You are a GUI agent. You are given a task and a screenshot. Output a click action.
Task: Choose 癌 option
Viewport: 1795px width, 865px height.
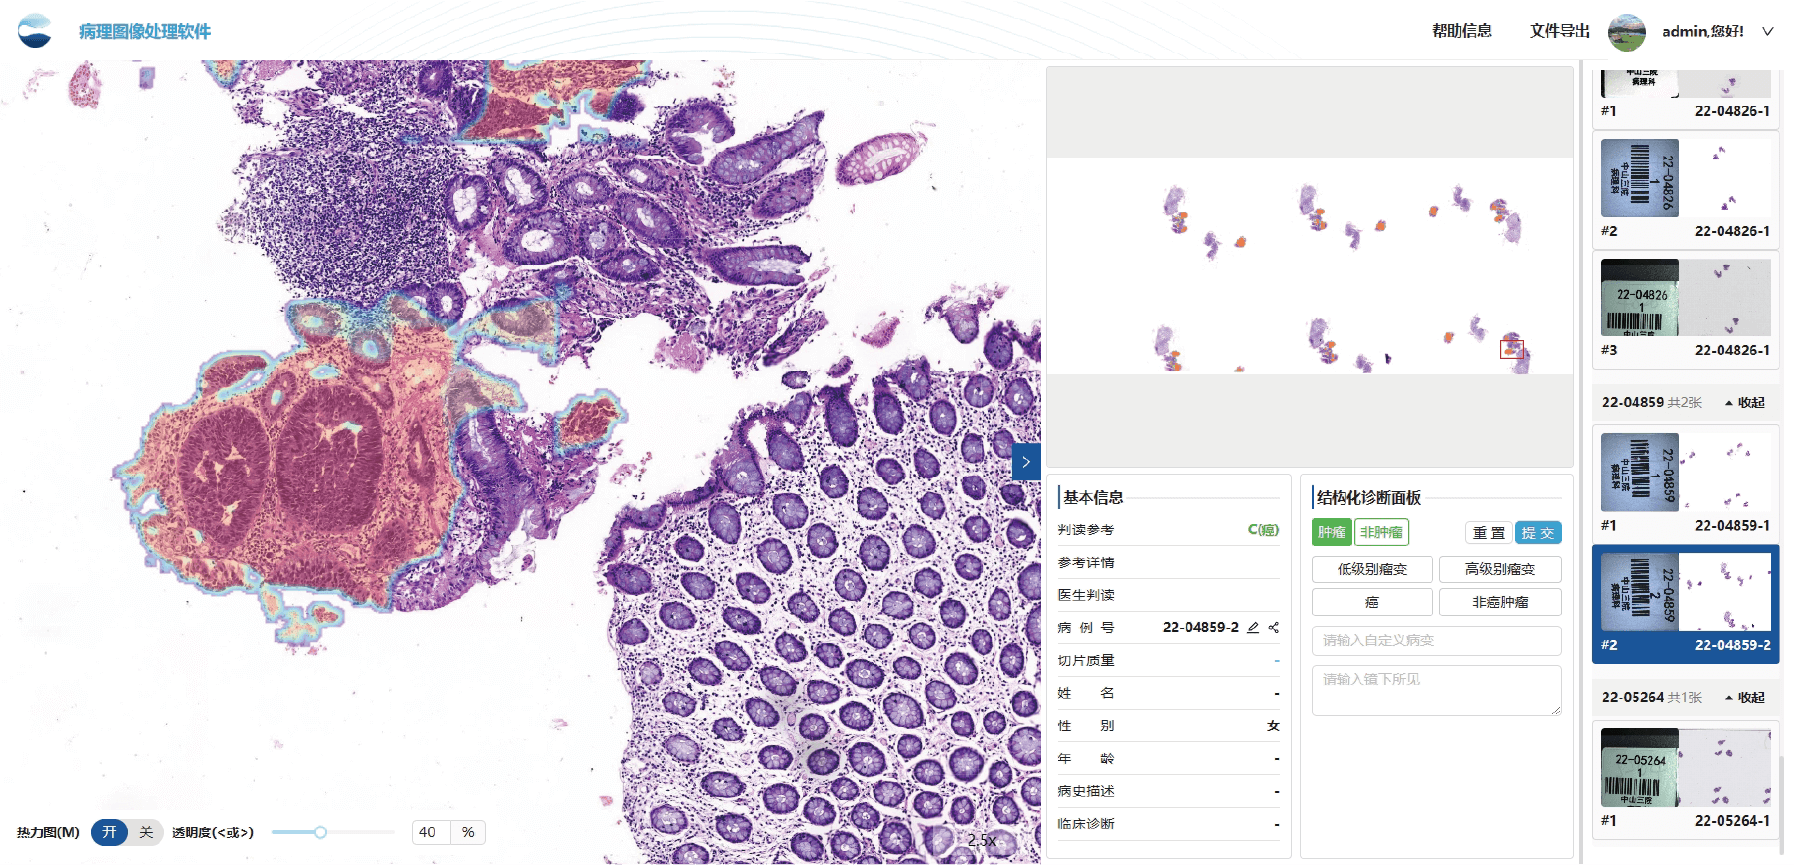[1372, 602]
